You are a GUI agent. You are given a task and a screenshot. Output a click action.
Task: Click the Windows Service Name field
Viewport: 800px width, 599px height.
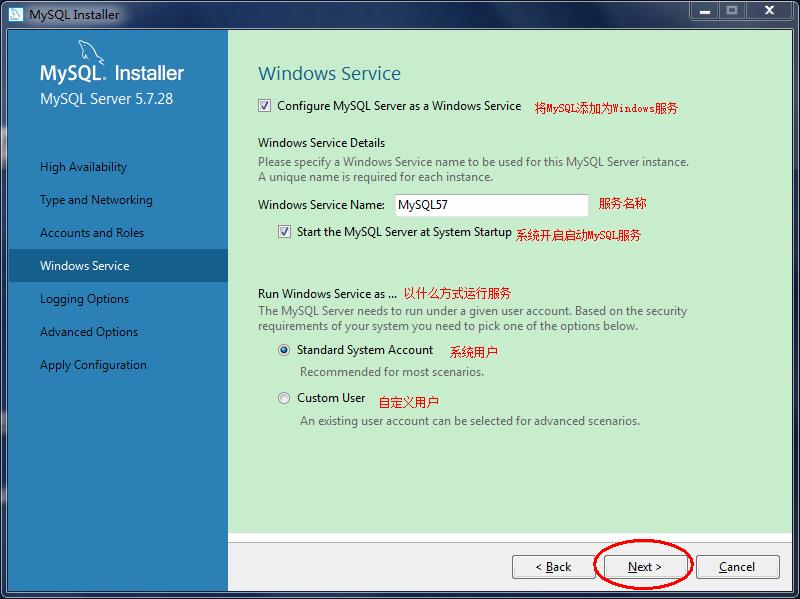click(491, 205)
